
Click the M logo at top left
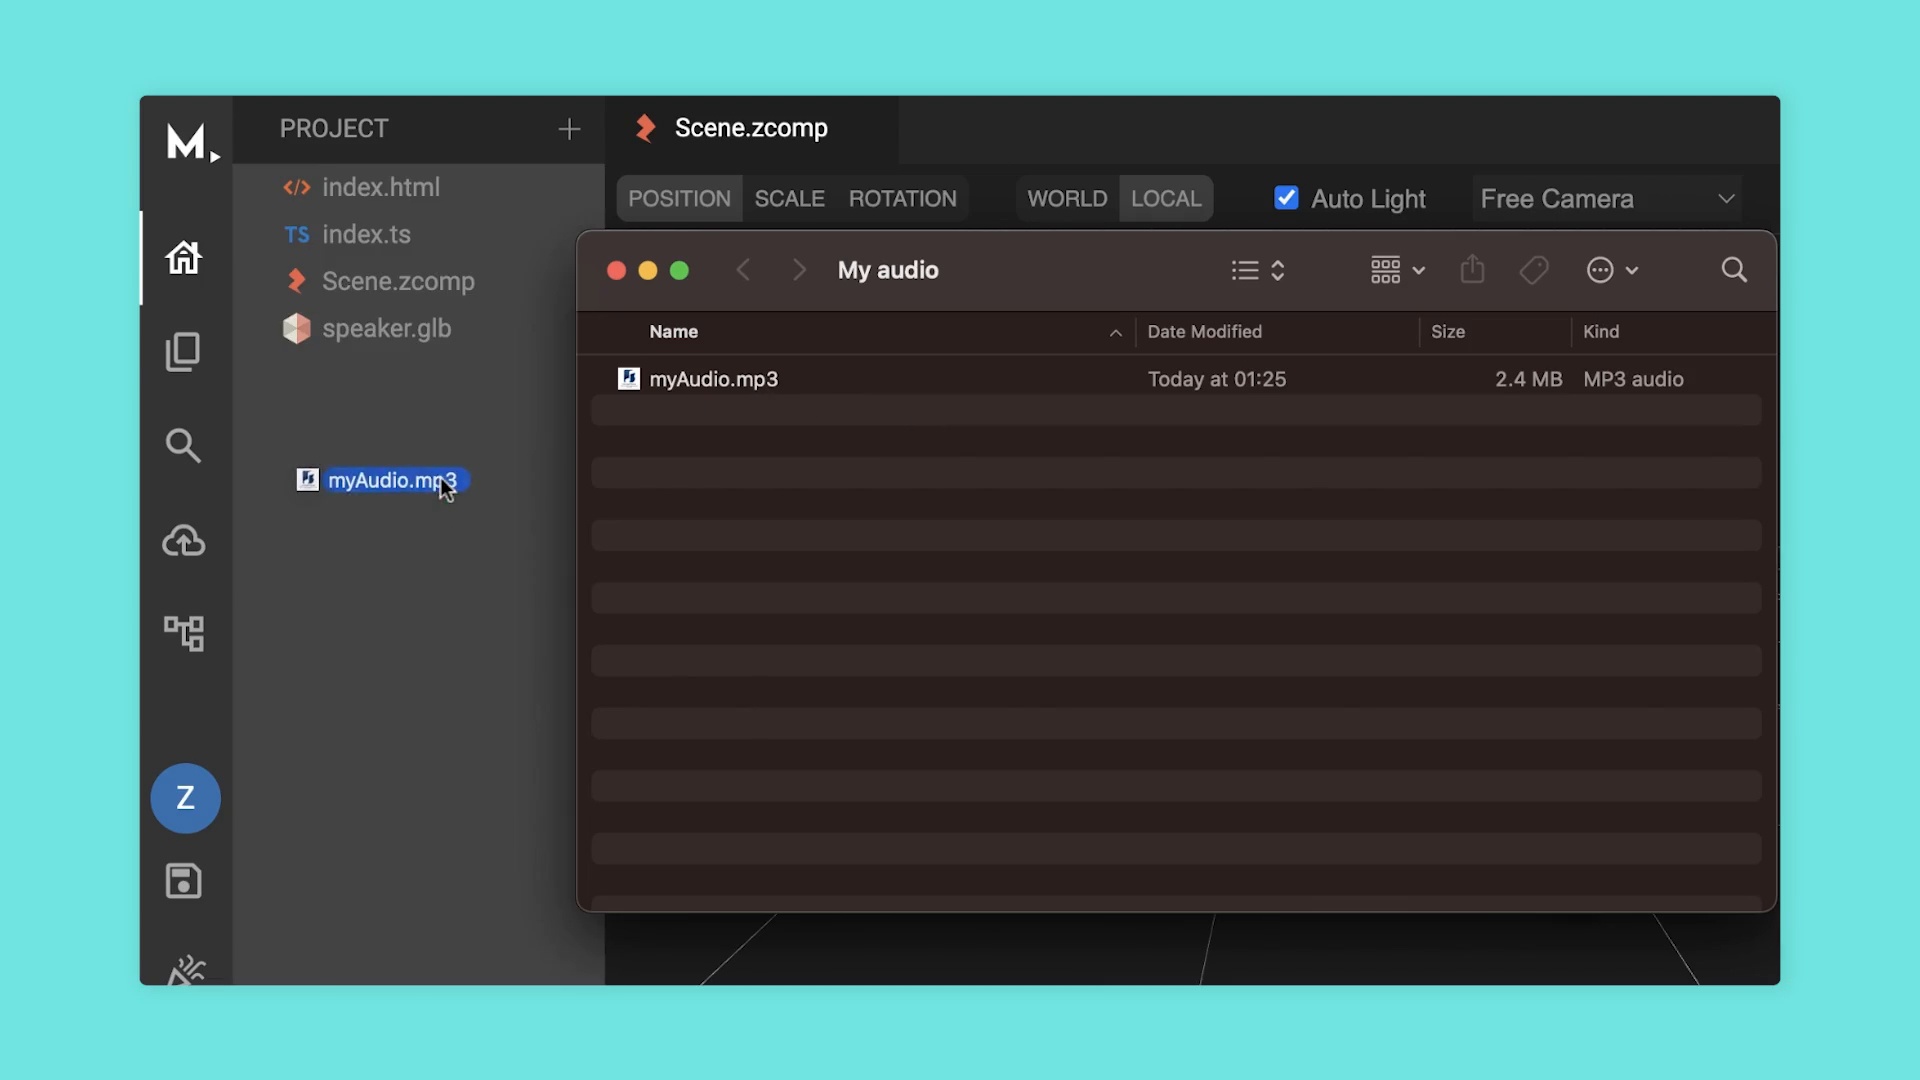(190, 142)
